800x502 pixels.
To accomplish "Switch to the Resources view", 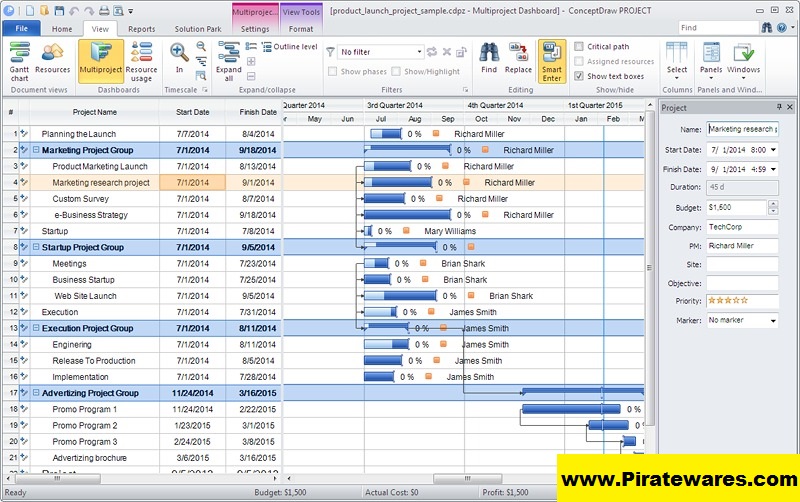I will tap(53, 60).
